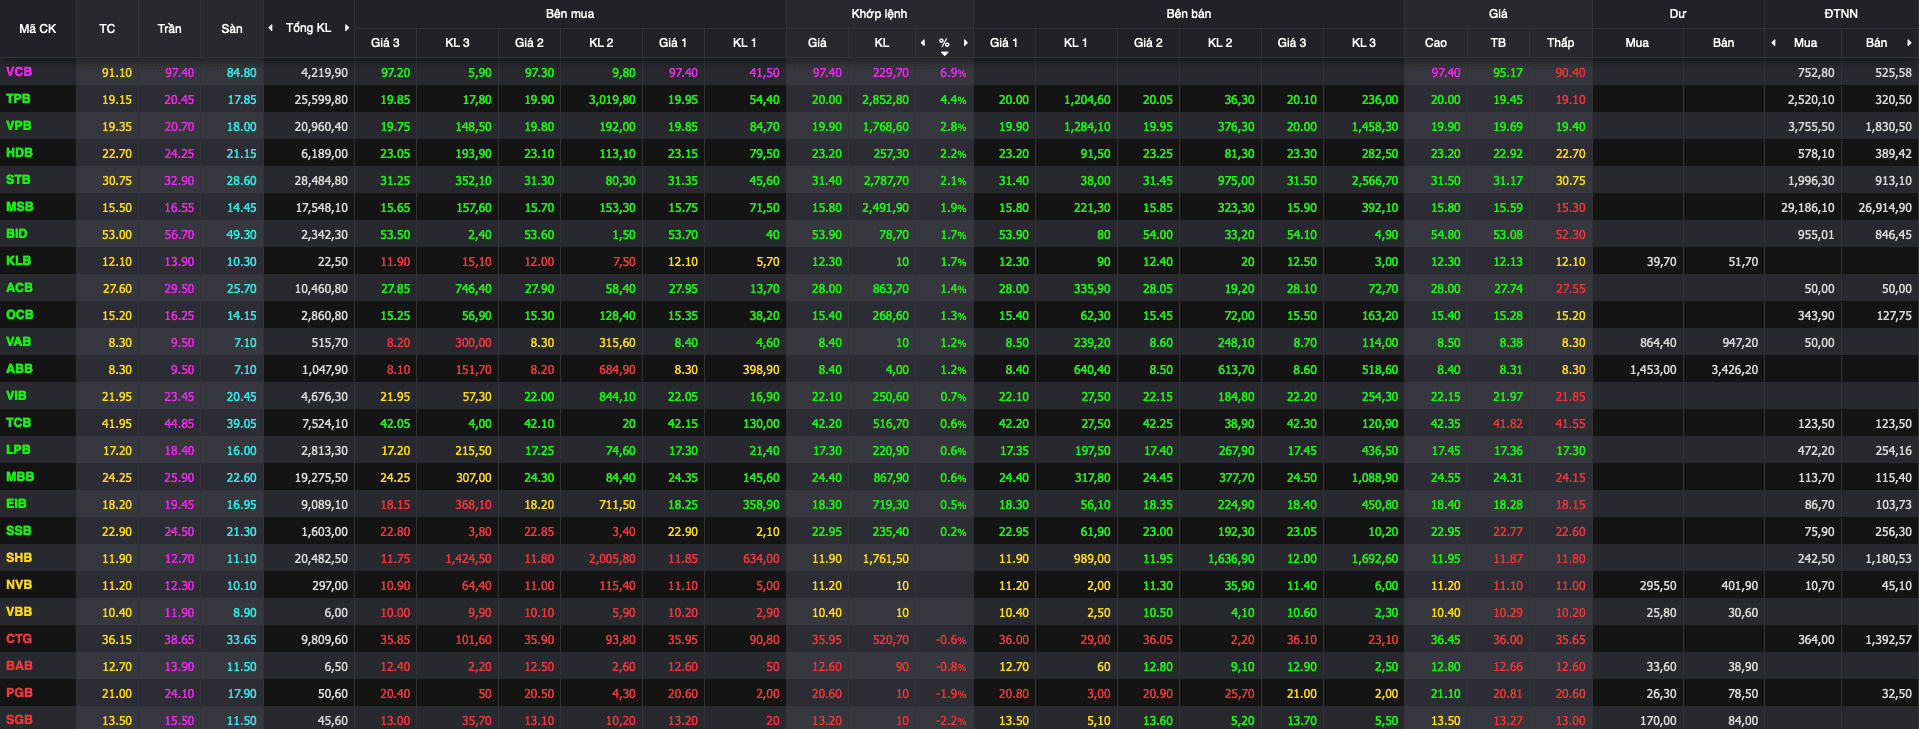Click KLB Dư Mua value 39,70
The image size is (1919, 729).
click(1661, 262)
